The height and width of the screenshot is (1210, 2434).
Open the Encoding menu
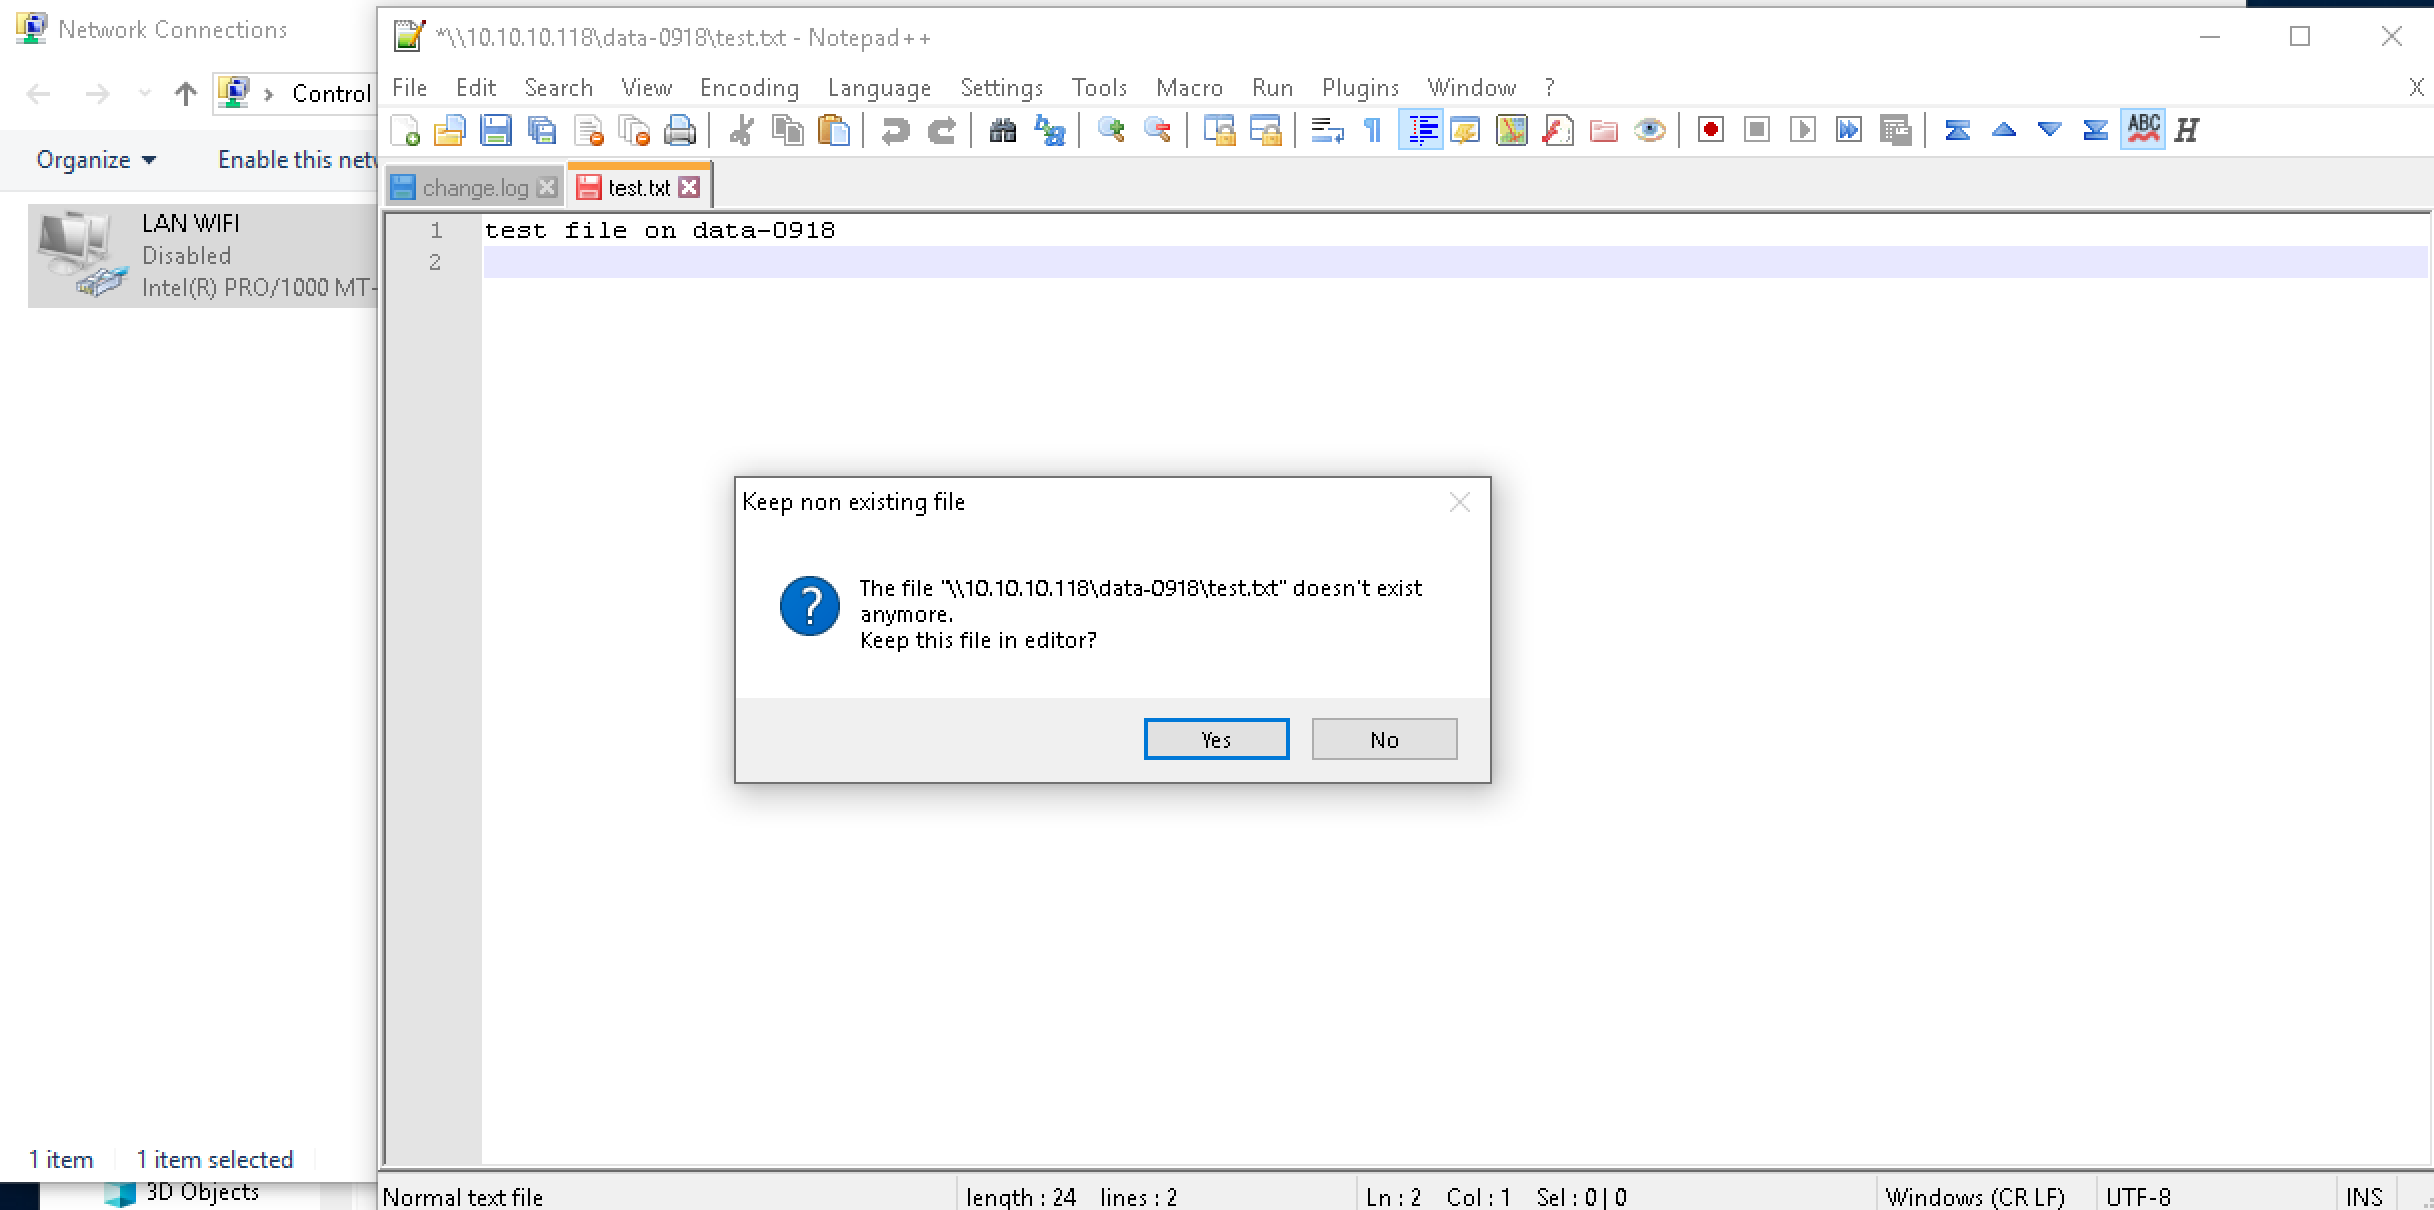[x=749, y=88]
